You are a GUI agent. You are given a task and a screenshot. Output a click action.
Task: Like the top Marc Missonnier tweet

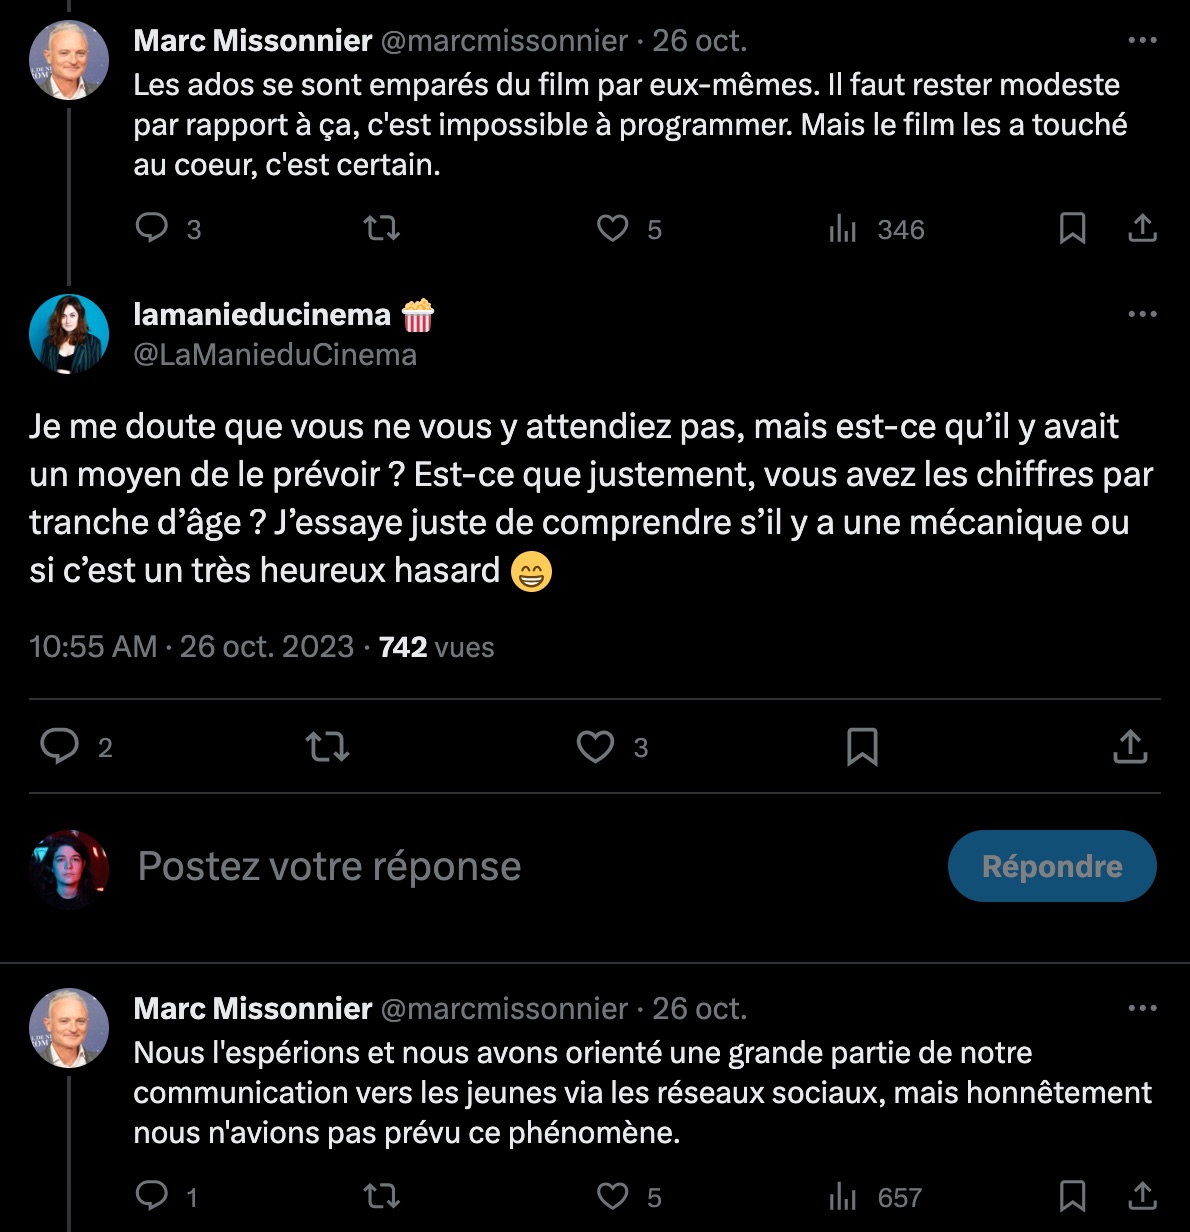click(613, 229)
